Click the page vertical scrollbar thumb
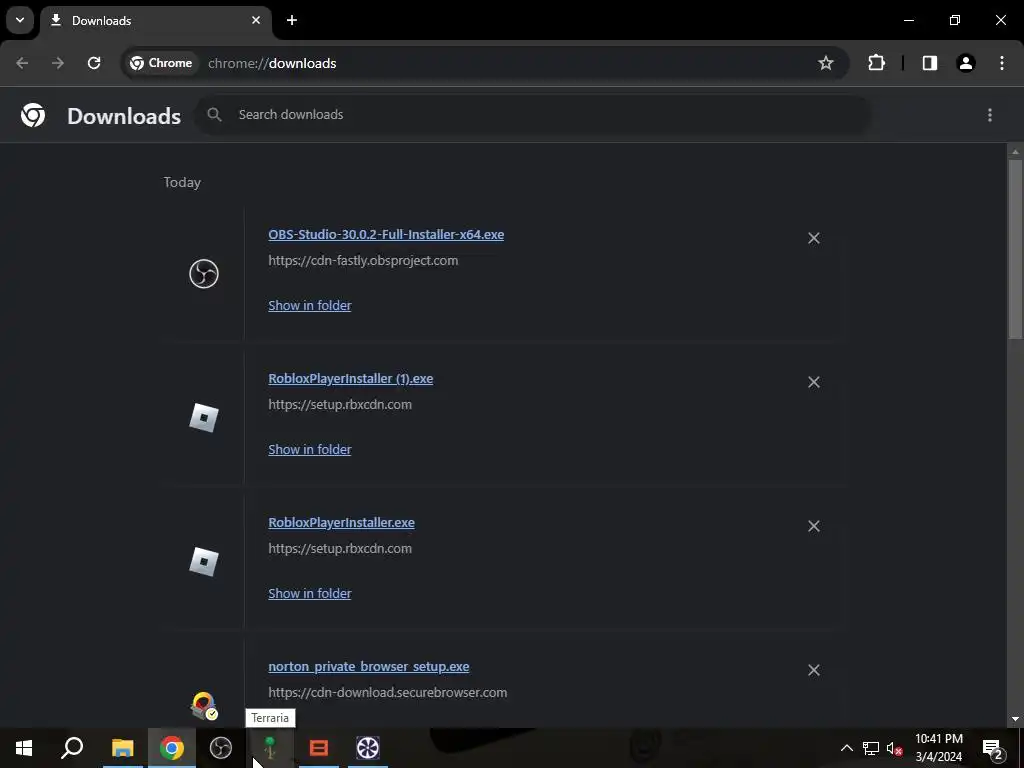 1015,248
